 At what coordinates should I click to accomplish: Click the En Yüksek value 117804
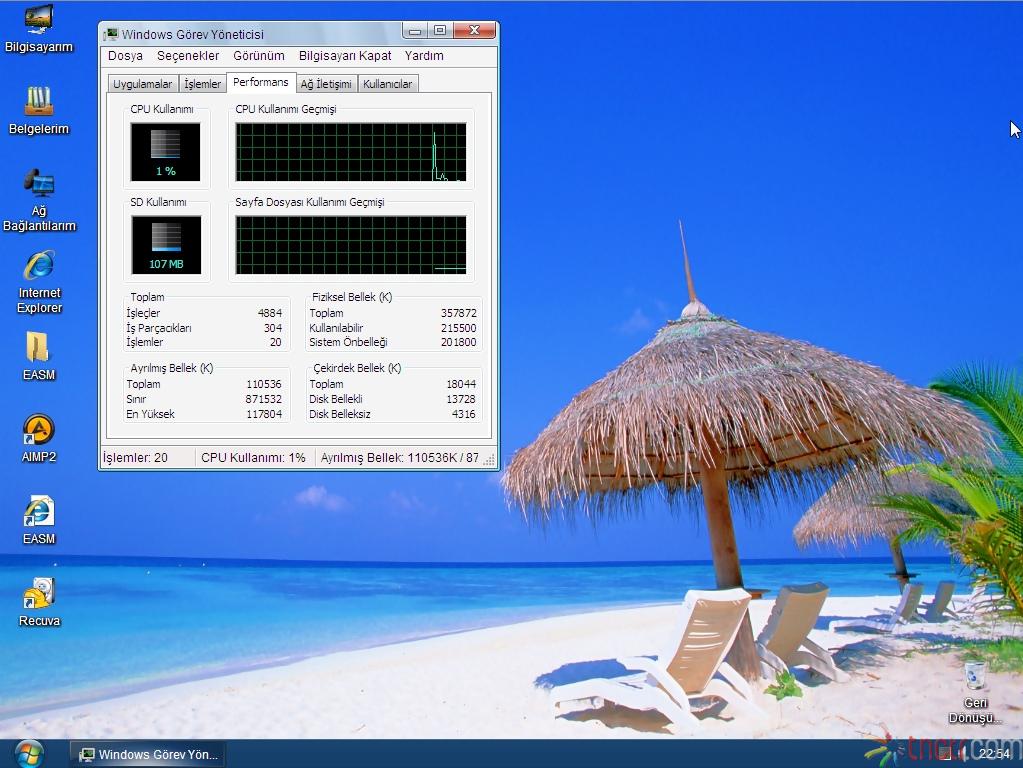coord(264,414)
